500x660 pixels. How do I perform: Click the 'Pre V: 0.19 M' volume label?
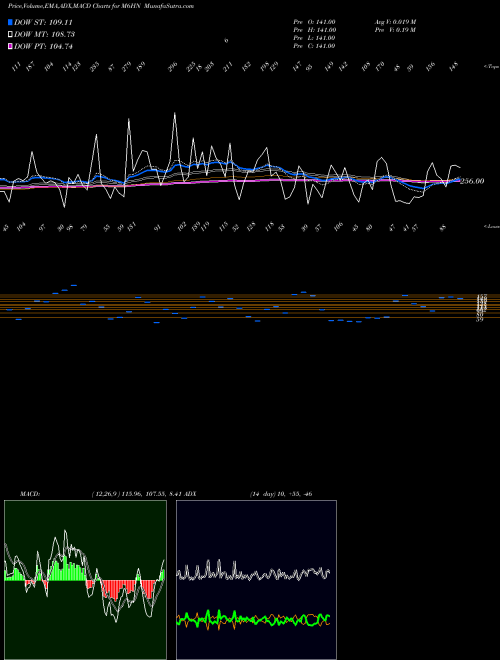(395, 30)
